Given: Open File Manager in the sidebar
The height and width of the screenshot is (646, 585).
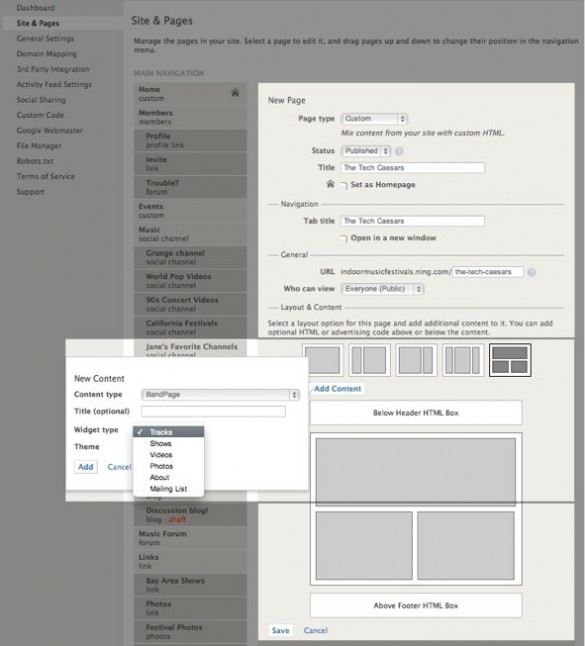Looking at the screenshot, I should (x=39, y=146).
